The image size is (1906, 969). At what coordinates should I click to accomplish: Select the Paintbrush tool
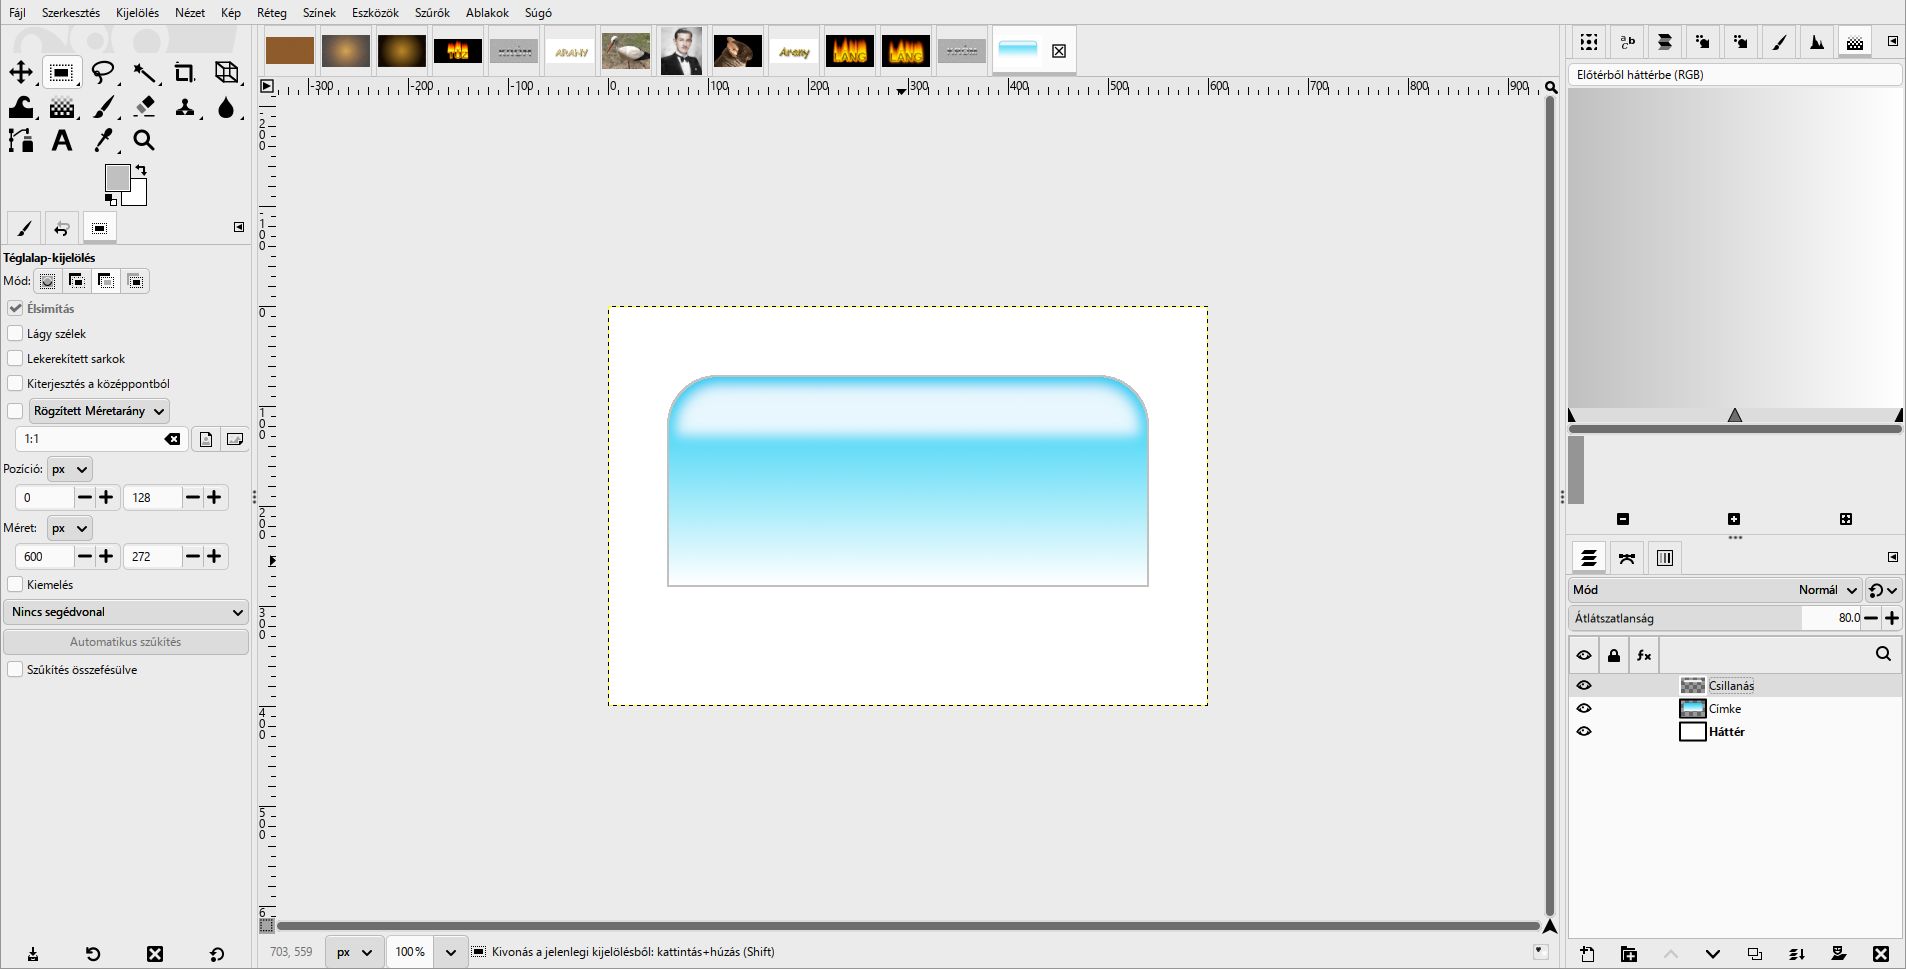coord(104,107)
